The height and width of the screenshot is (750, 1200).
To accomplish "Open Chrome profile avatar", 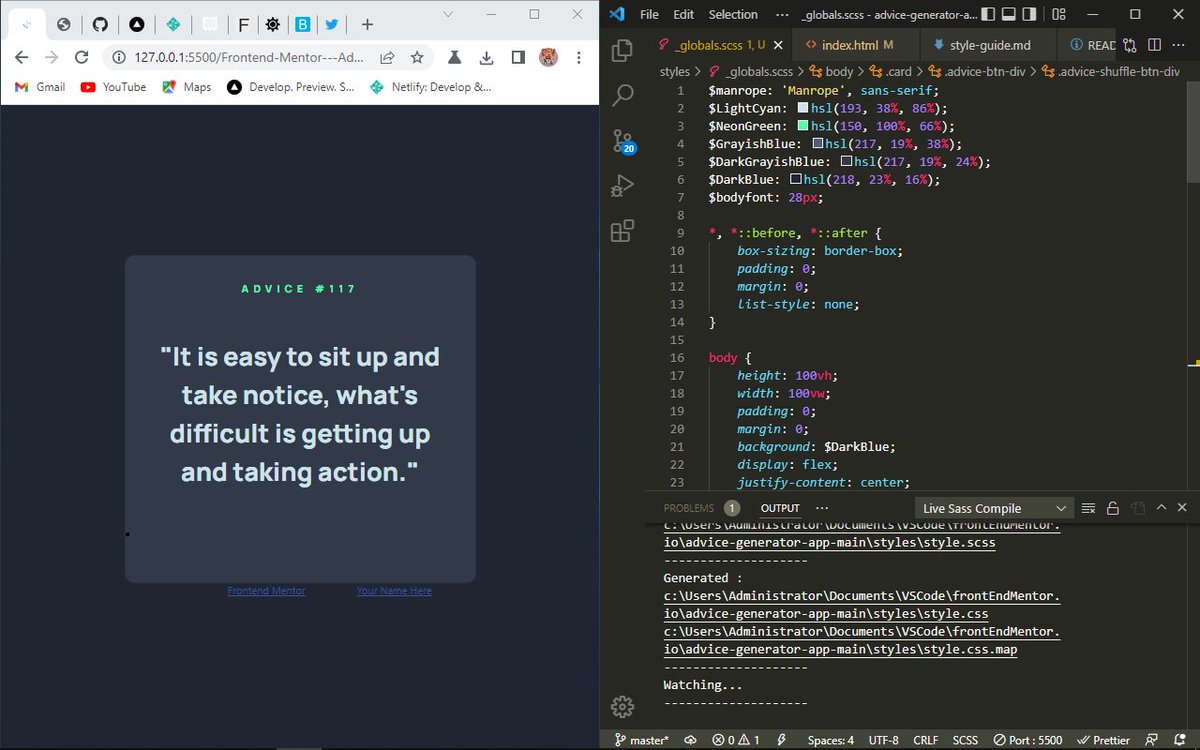I will [548, 57].
